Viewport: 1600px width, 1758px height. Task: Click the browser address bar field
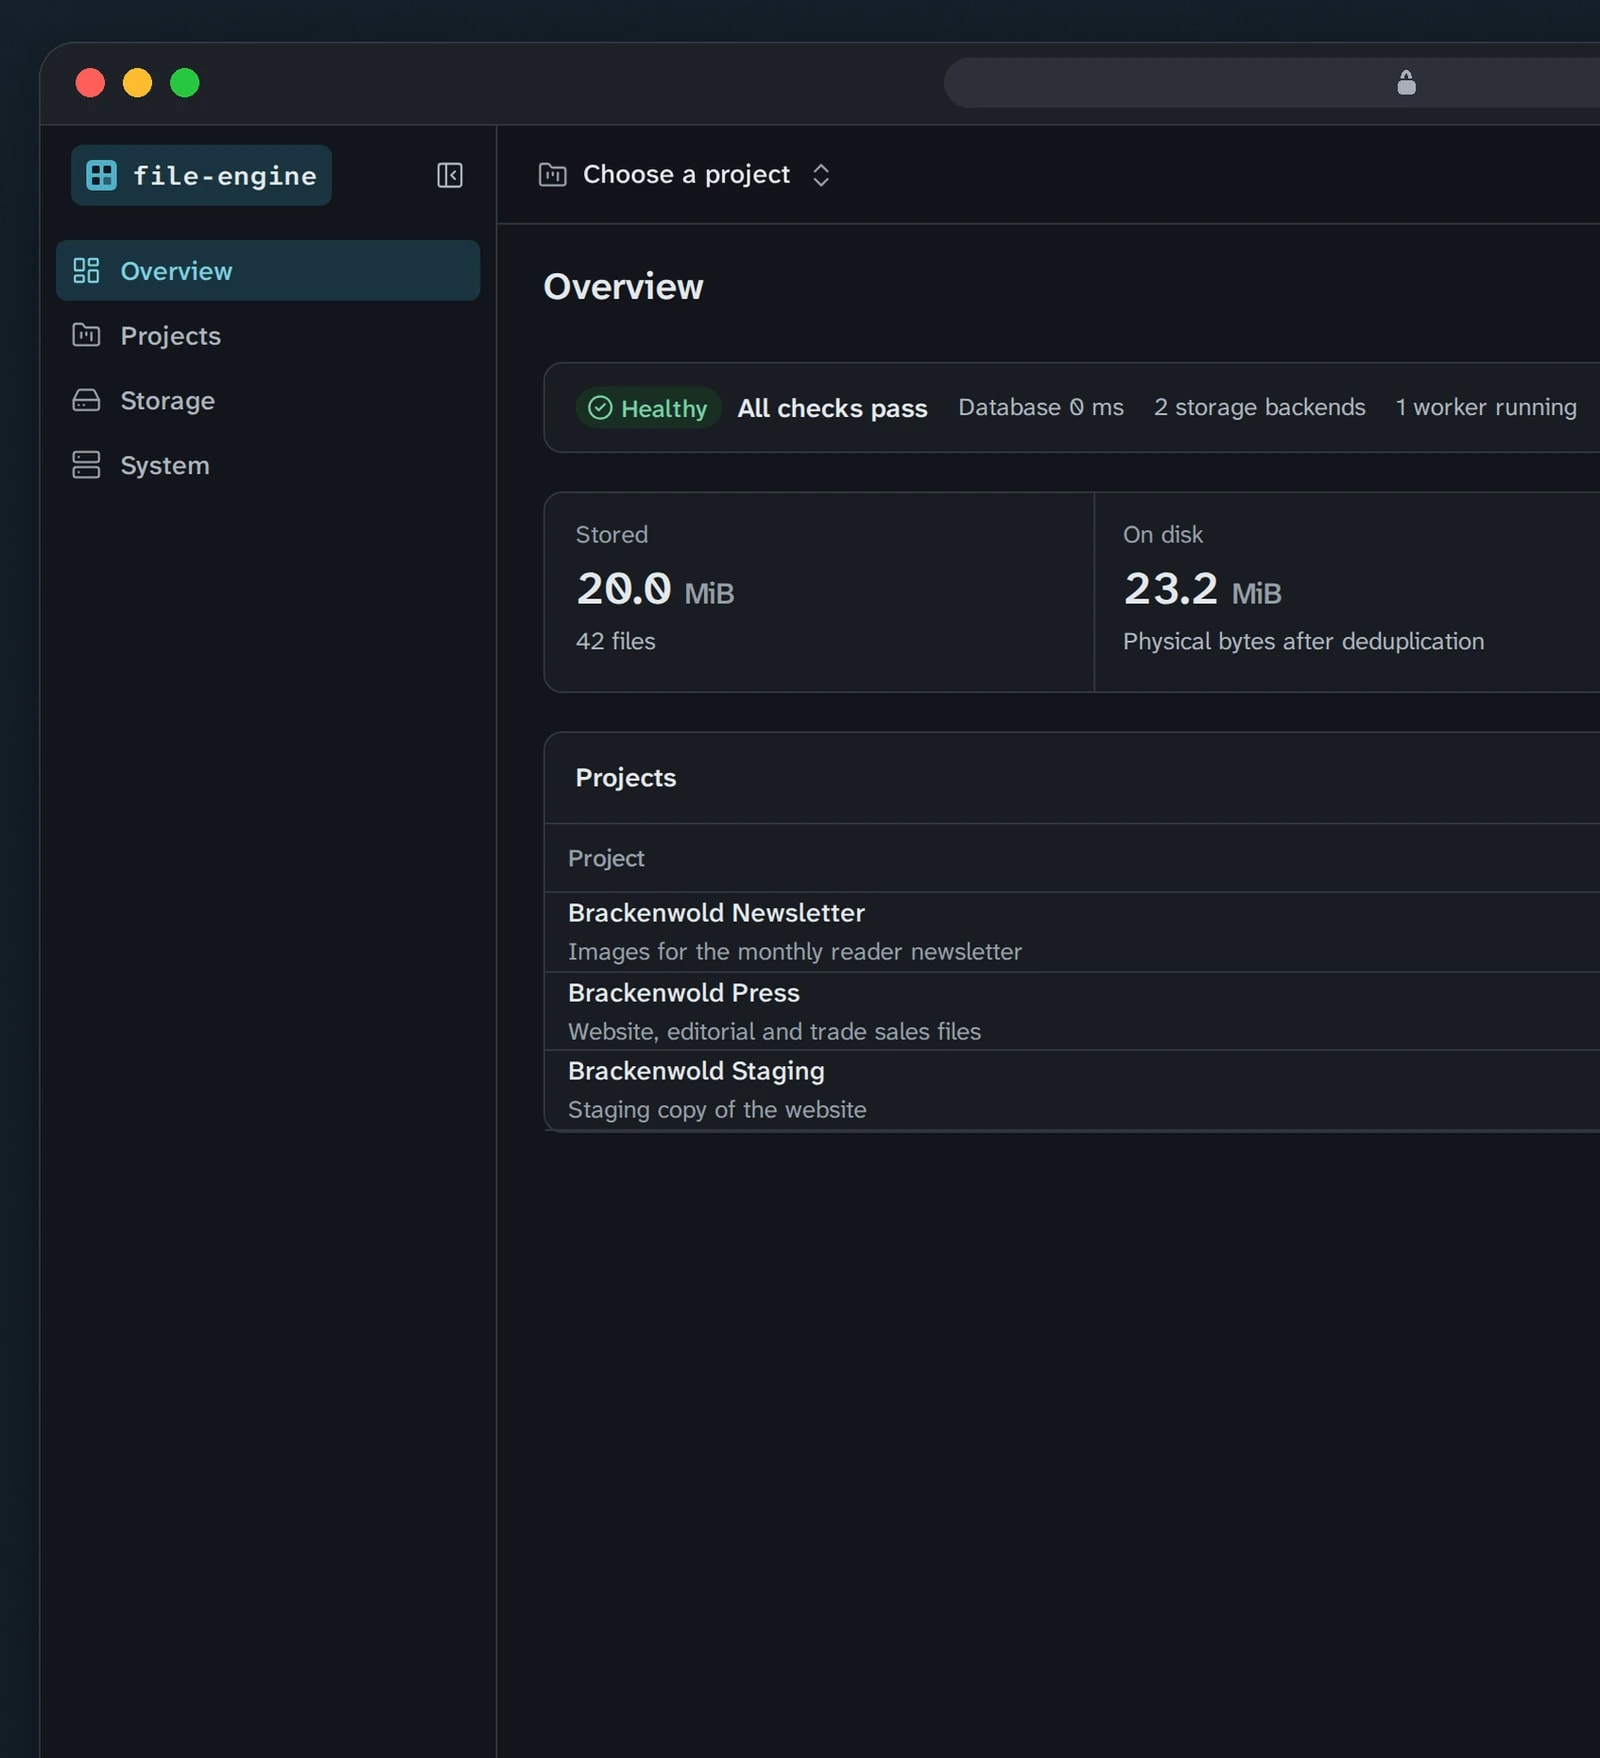tap(1272, 82)
